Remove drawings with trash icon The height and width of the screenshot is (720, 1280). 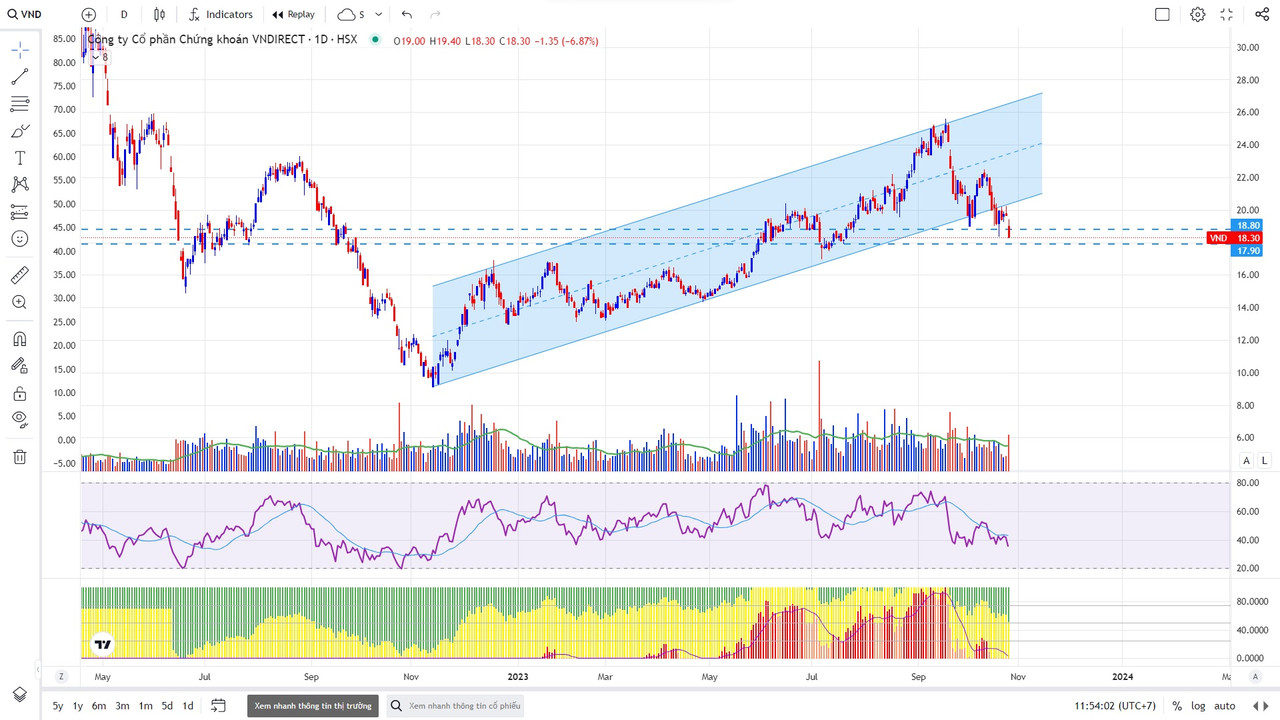coord(20,457)
